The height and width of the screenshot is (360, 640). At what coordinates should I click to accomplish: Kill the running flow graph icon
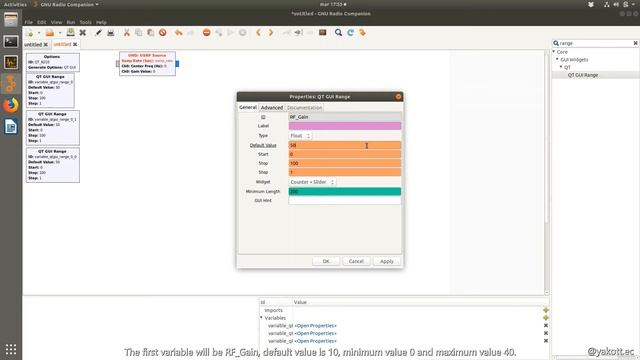click(x=242, y=33)
